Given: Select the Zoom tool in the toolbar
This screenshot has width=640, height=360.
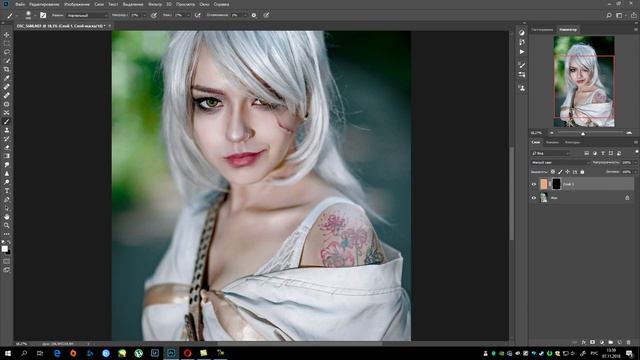Looking at the screenshot, I should [7, 225].
